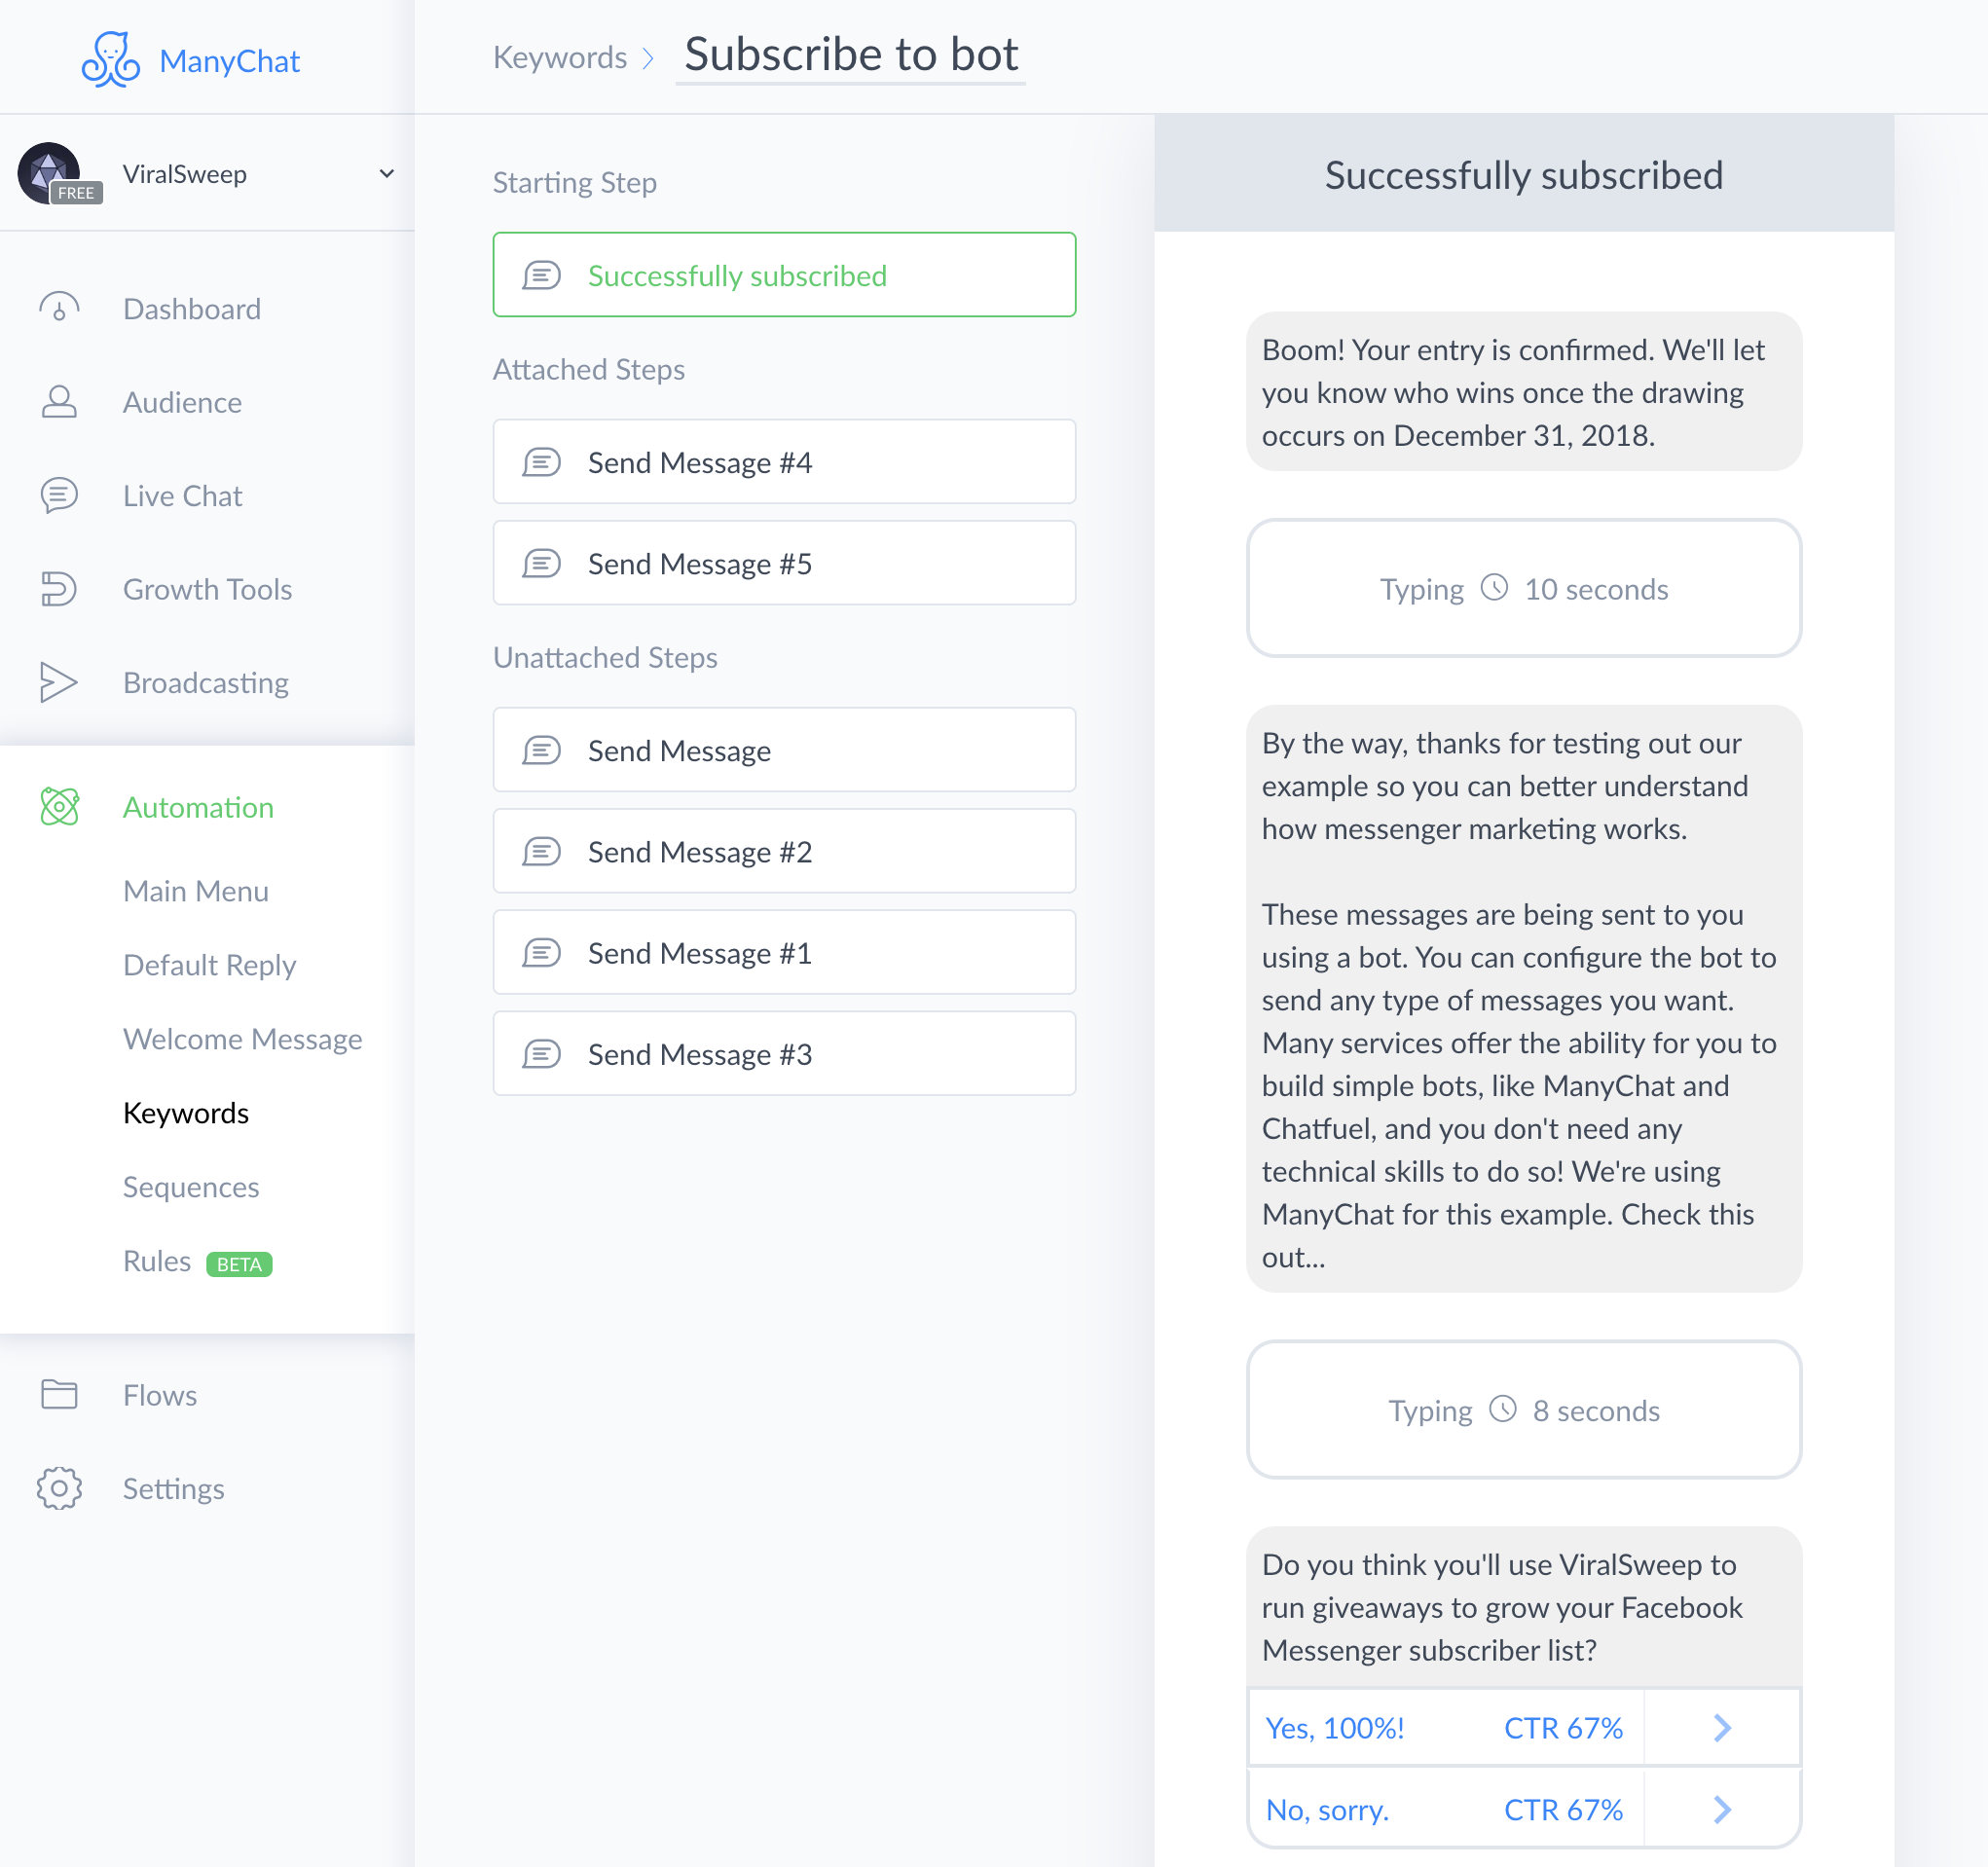Image resolution: width=1988 pixels, height=1867 pixels.
Task: Edit the Subscribe to bot title field
Action: (850, 55)
